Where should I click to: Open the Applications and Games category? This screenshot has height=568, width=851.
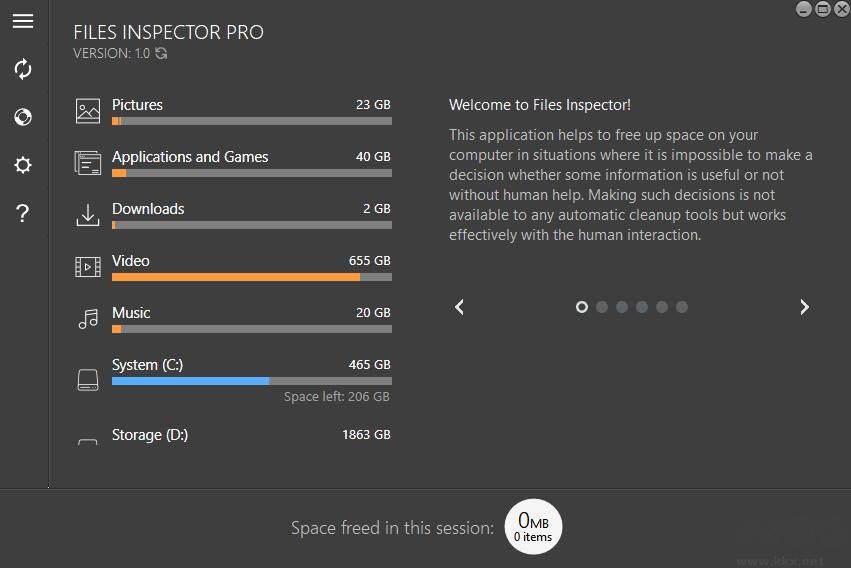point(190,157)
